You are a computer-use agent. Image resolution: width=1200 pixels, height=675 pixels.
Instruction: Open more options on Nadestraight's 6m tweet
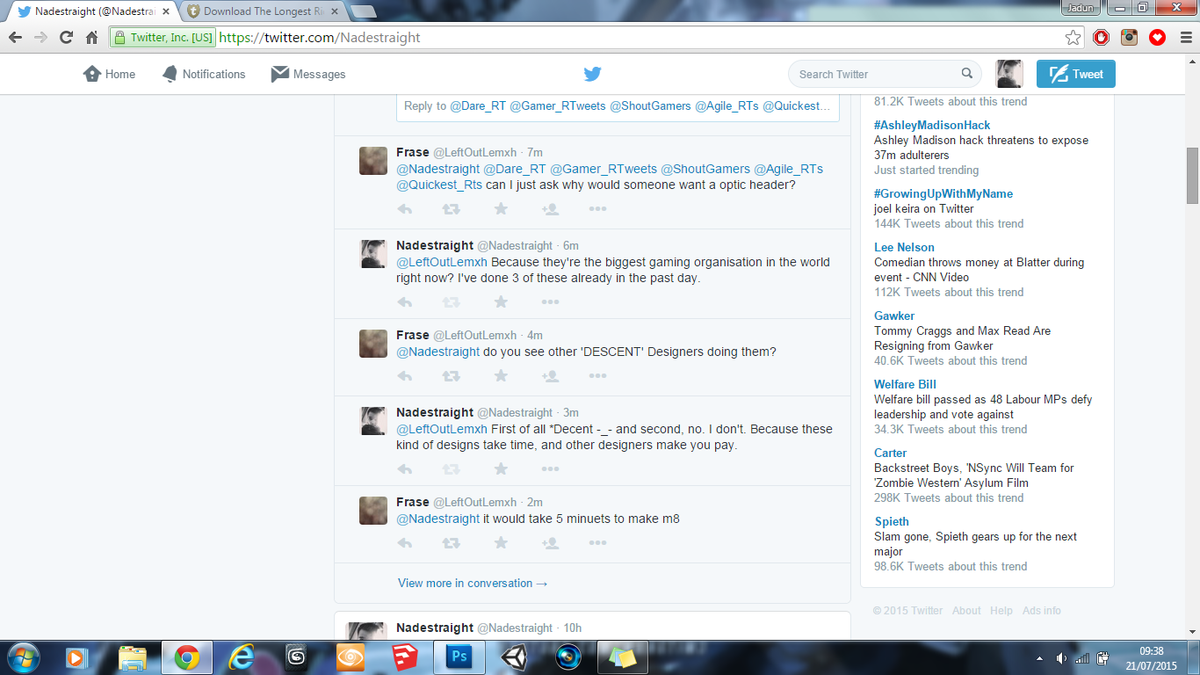coord(550,302)
